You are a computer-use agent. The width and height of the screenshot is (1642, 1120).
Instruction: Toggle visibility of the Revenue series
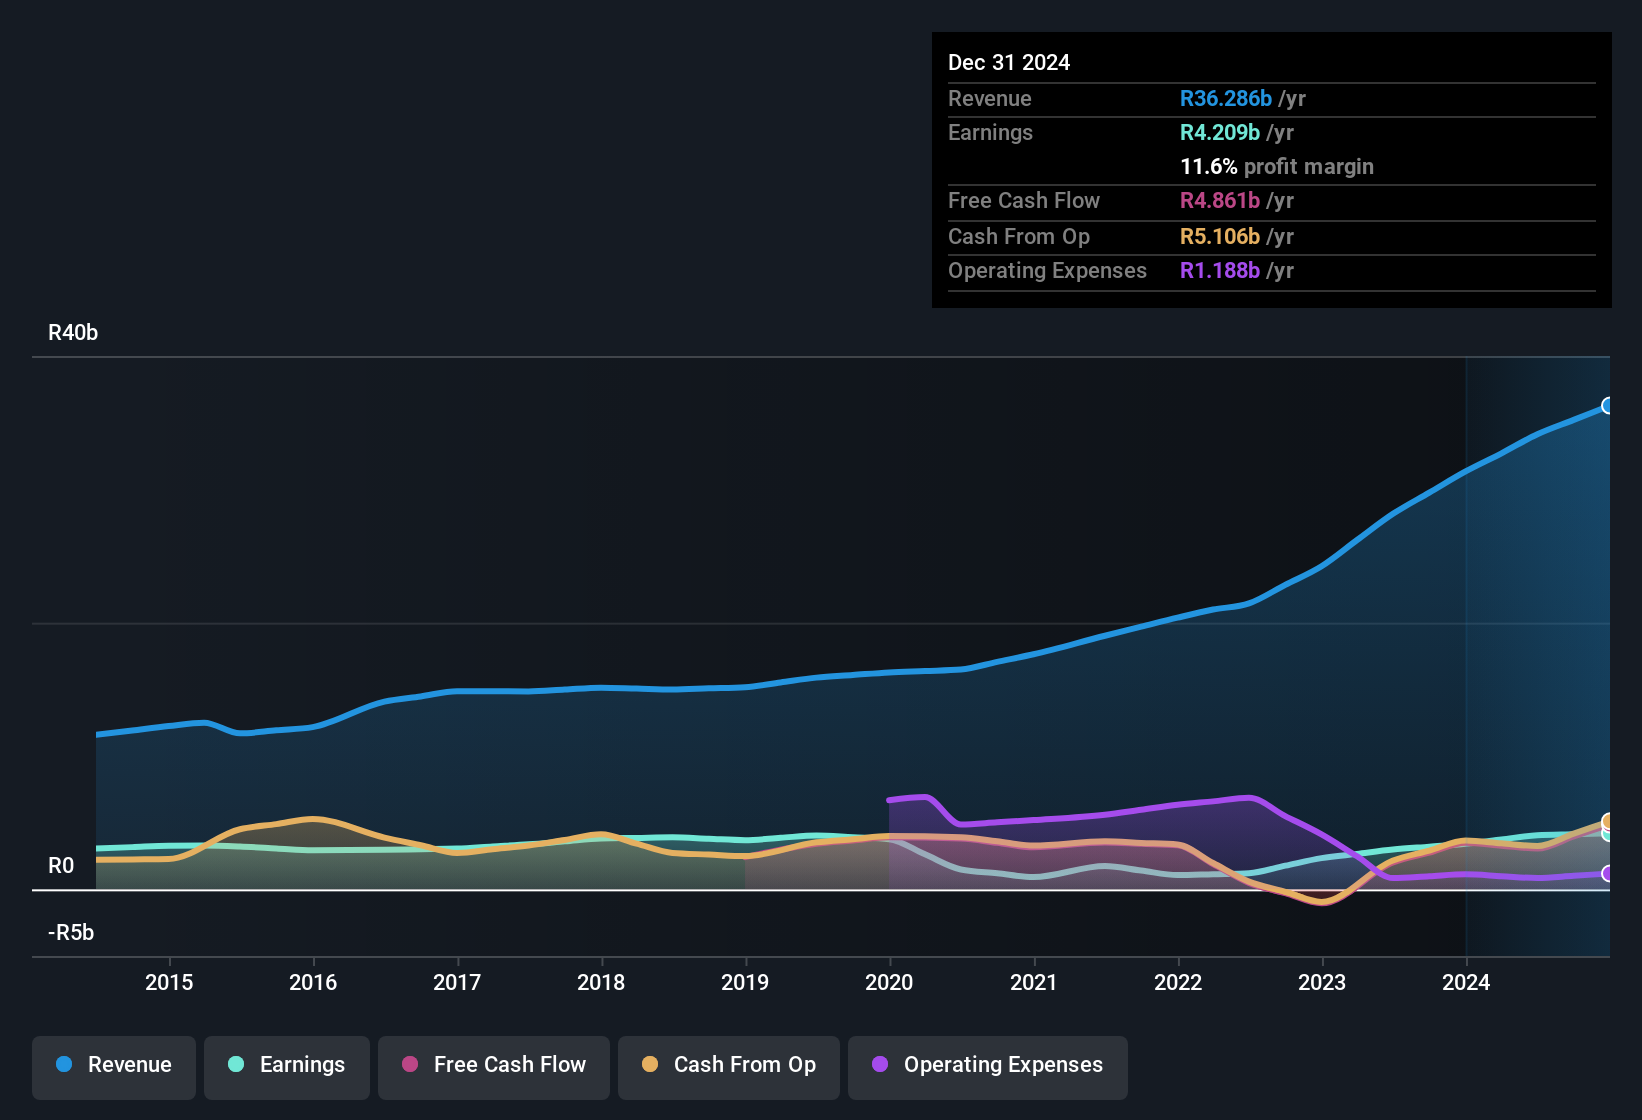coord(113,1065)
